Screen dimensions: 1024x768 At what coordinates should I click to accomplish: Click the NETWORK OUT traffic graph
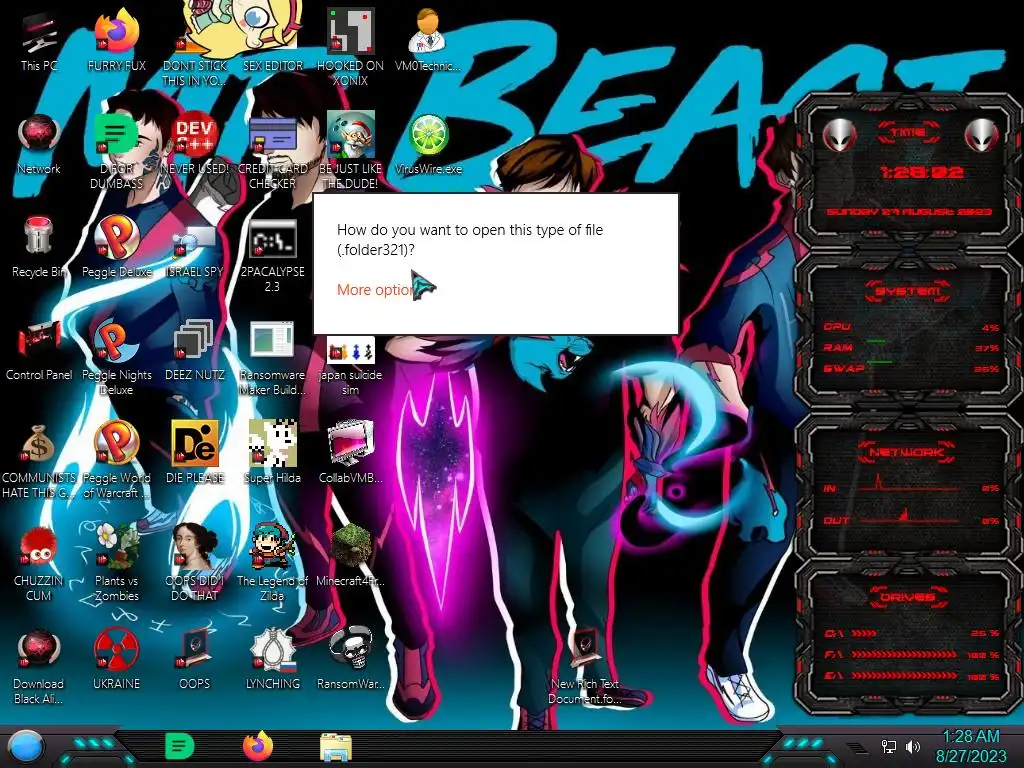pyautogui.click(x=911, y=516)
